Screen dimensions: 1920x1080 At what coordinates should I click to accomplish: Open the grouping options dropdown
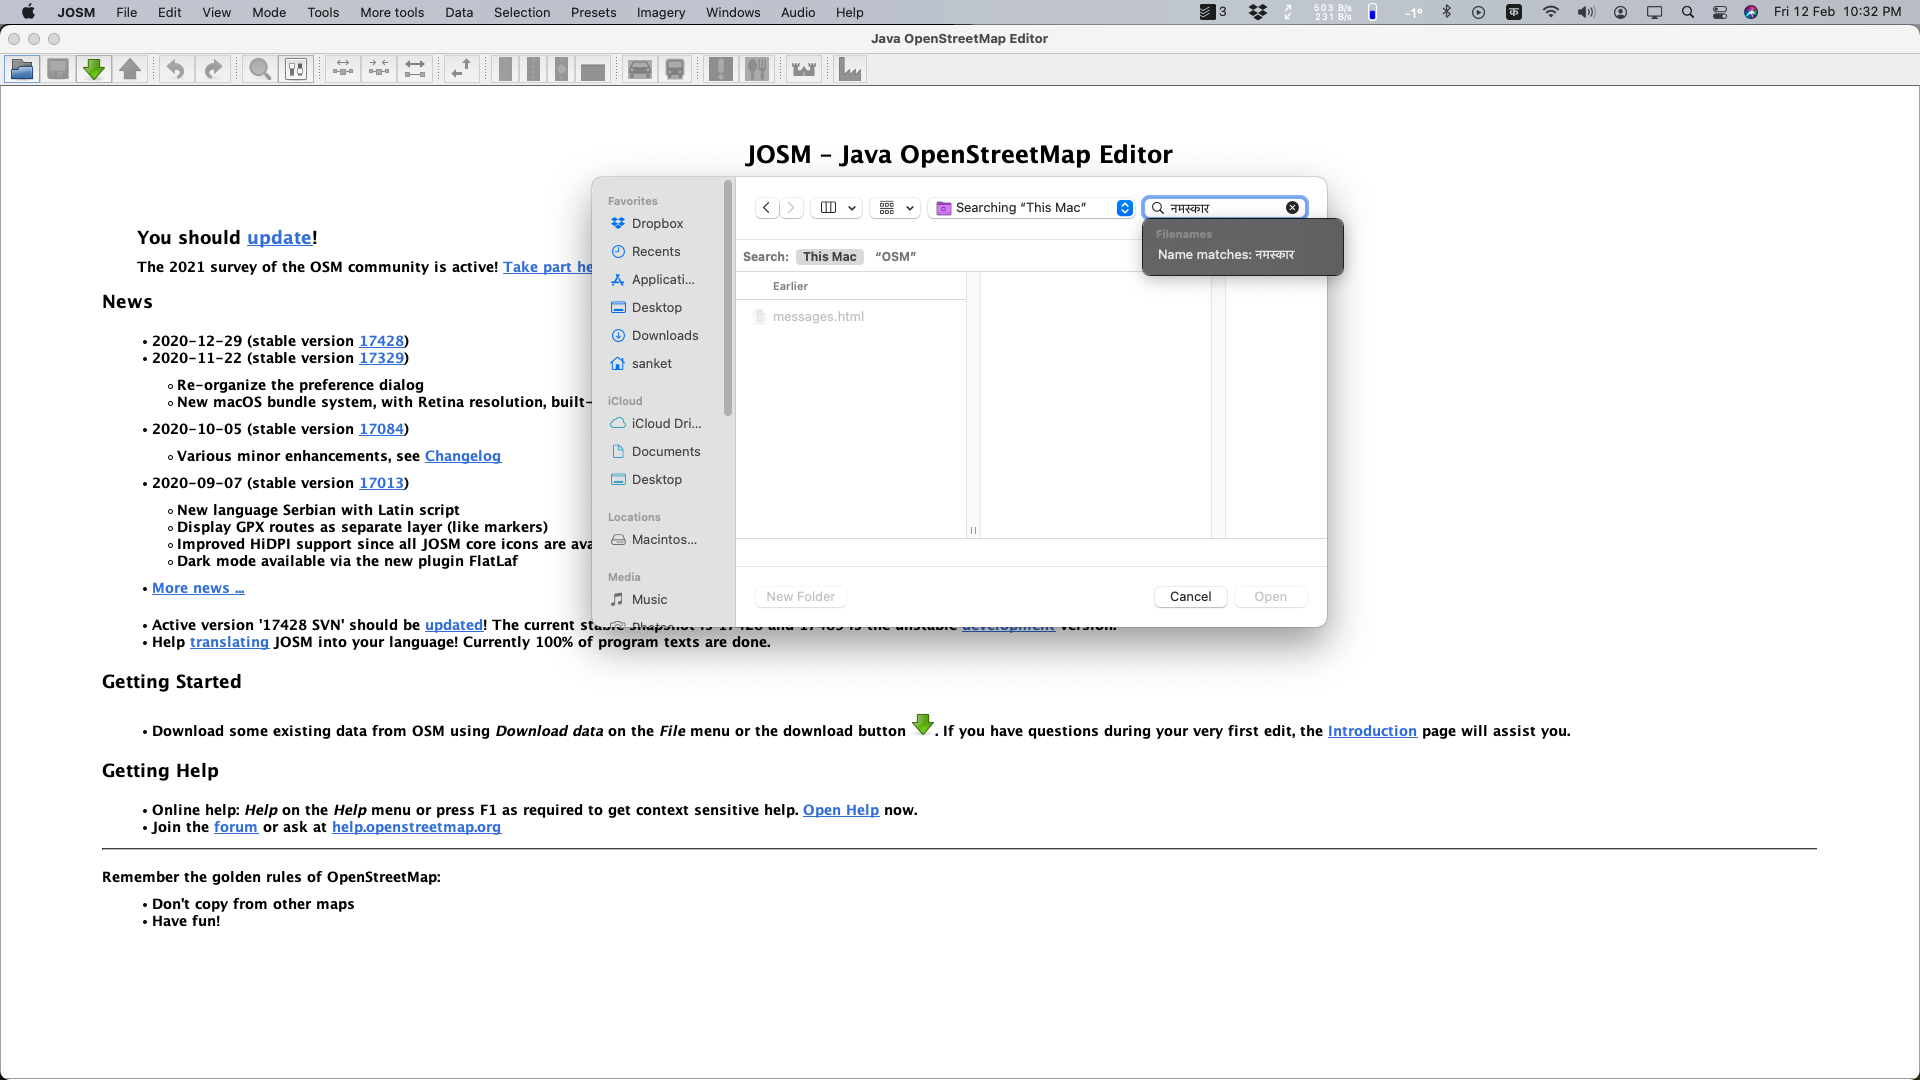895,208
